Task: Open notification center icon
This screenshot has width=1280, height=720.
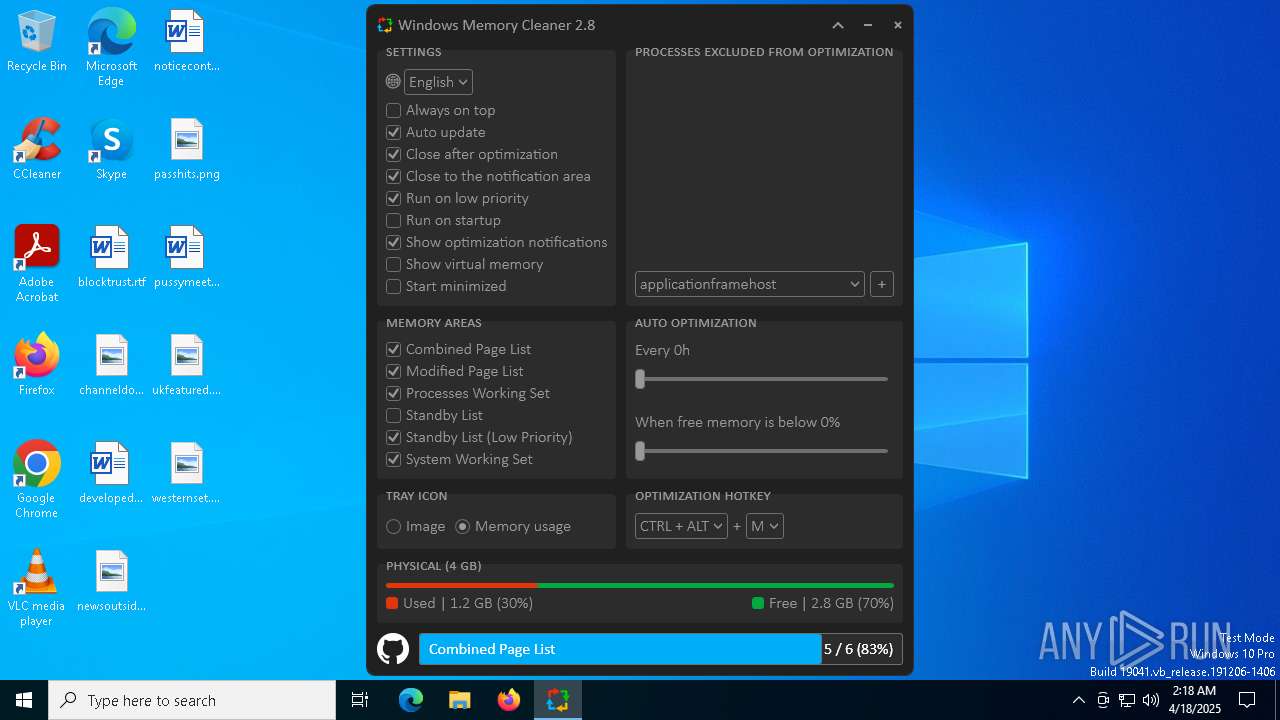Action: coord(1247,700)
